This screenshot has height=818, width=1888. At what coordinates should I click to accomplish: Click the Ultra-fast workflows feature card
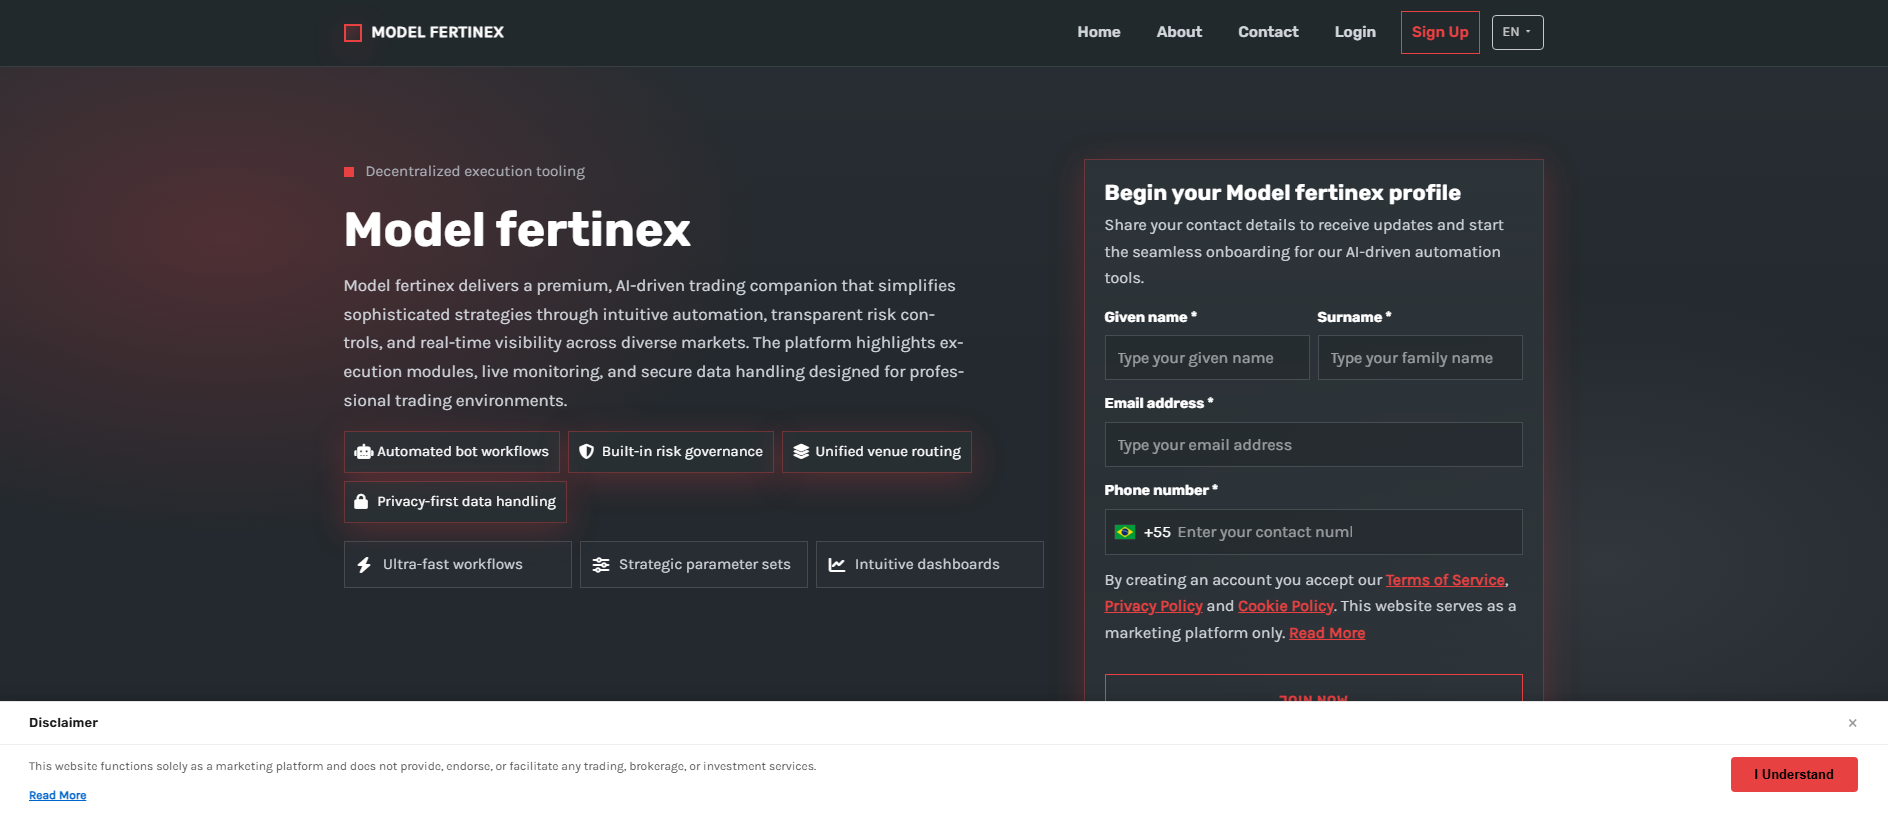[458, 565]
